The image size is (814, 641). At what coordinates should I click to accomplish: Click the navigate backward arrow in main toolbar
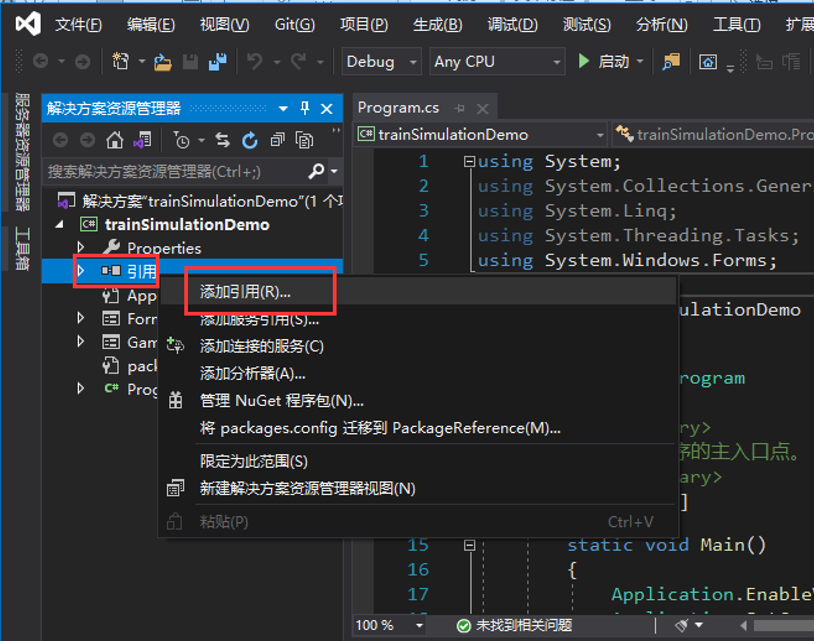point(40,62)
